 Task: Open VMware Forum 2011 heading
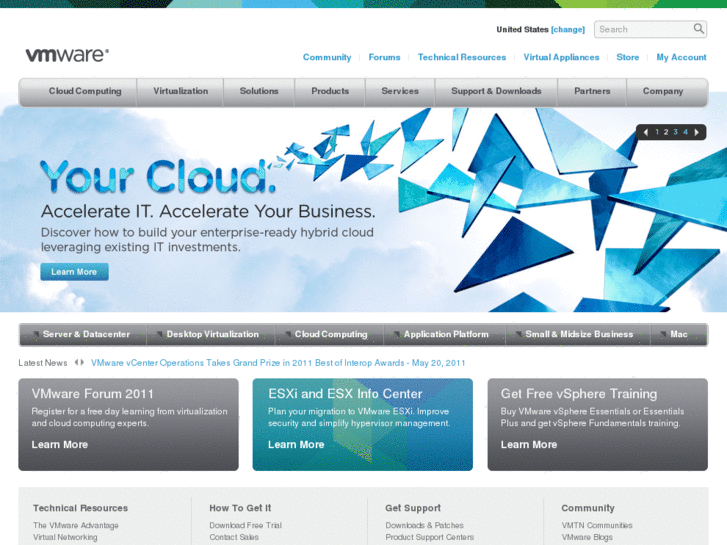pos(92,394)
